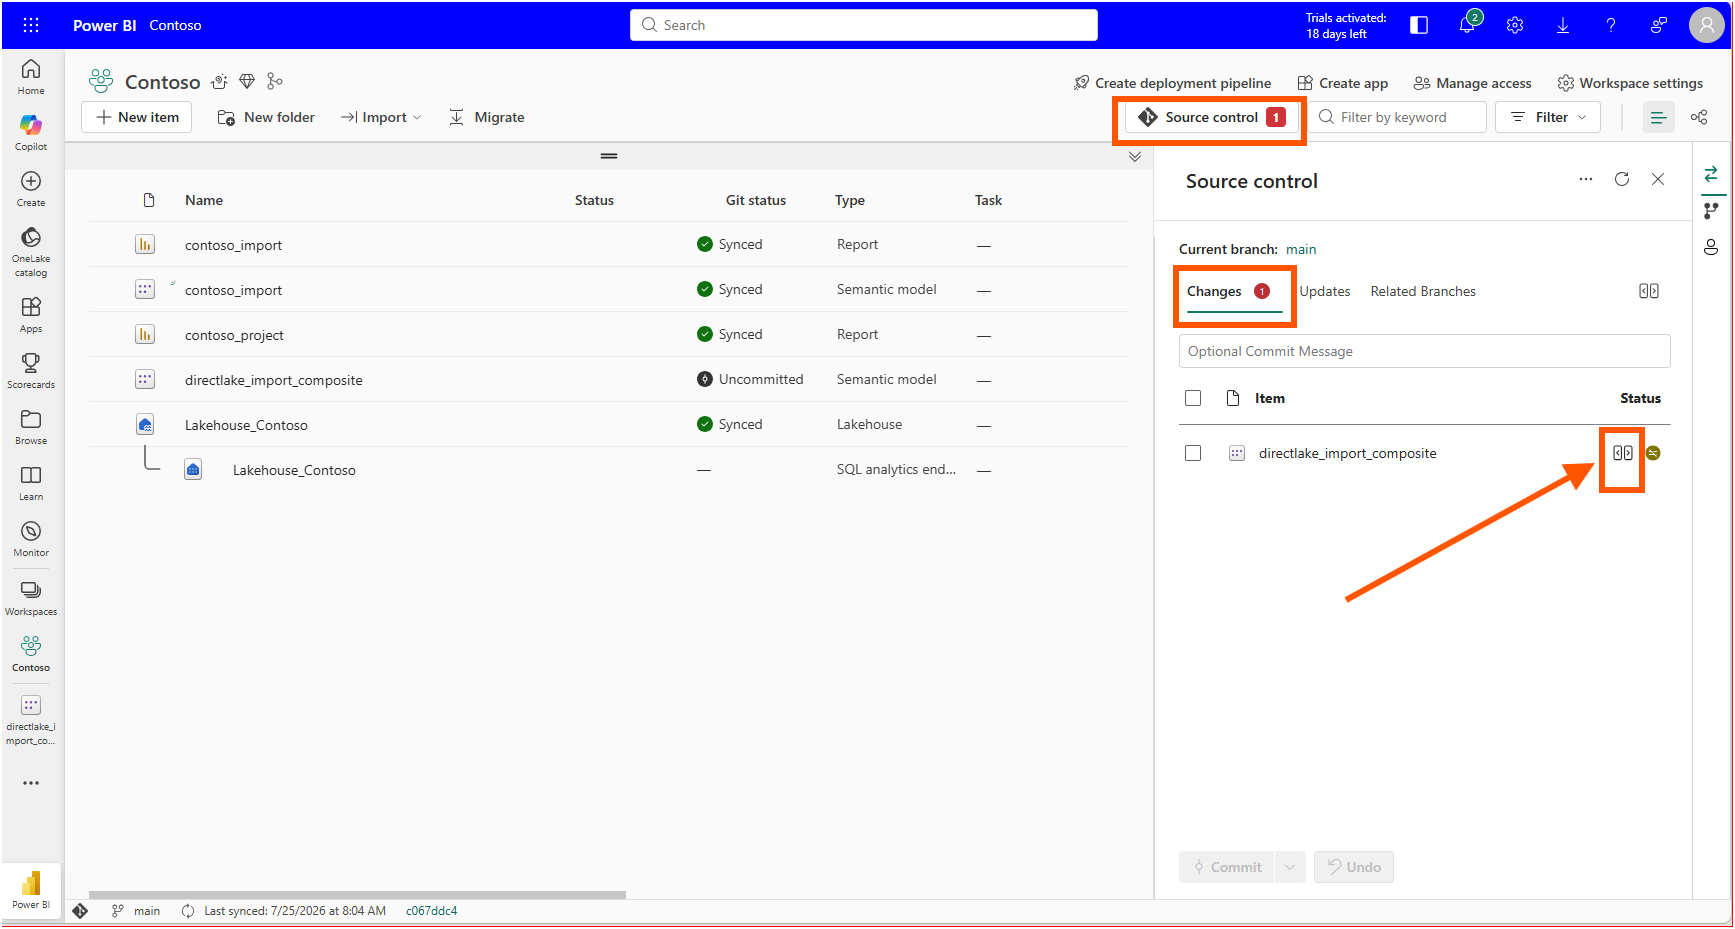Open Source control panel more options
The width and height of the screenshot is (1735, 929).
coord(1586,179)
